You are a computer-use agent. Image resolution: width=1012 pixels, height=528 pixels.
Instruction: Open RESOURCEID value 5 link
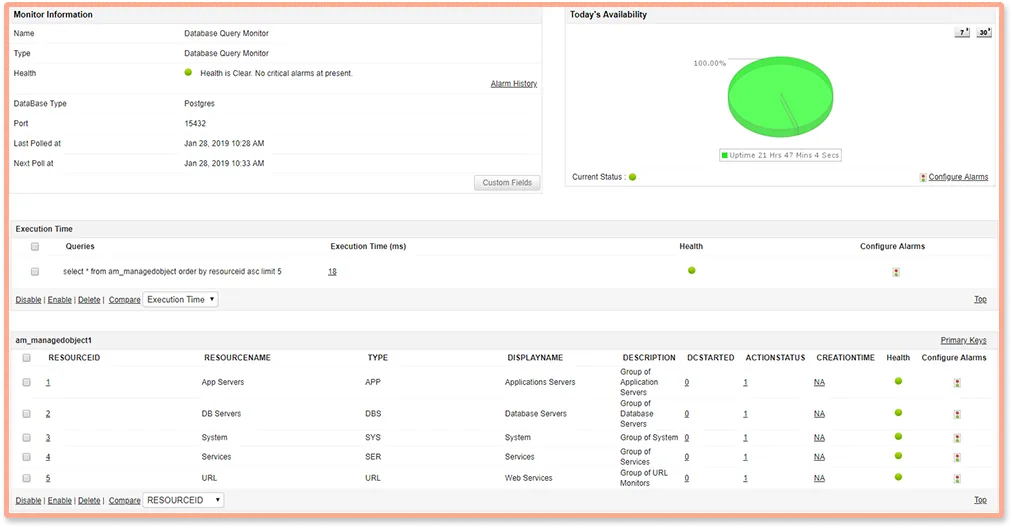pos(48,479)
